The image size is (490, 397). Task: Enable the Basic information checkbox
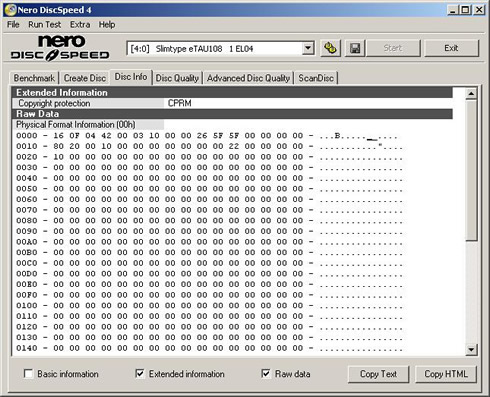click(29, 374)
